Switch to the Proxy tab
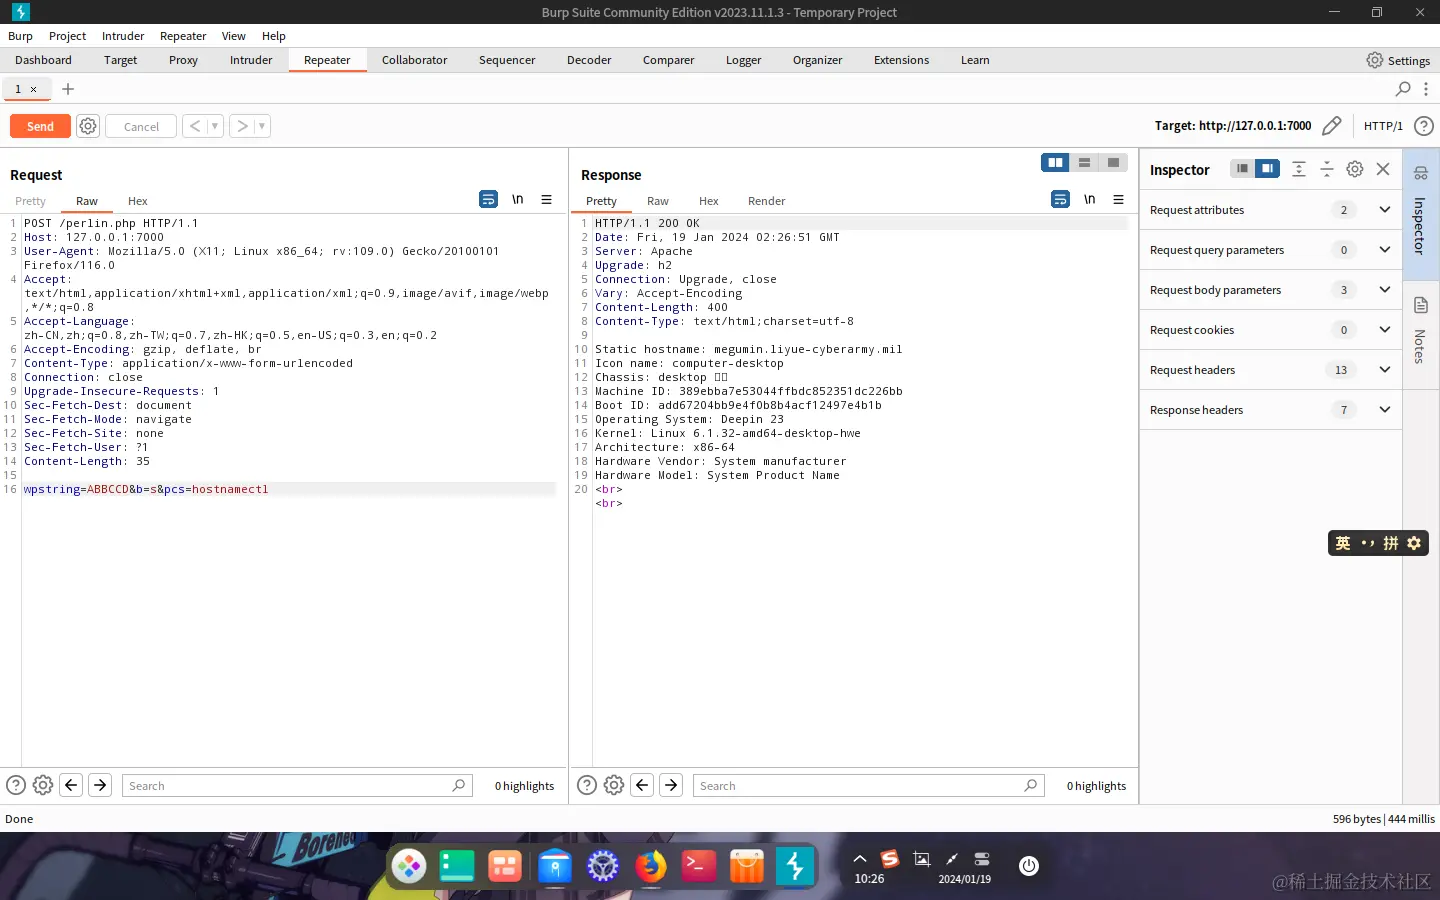Image resolution: width=1440 pixels, height=900 pixels. tap(183, 60)
